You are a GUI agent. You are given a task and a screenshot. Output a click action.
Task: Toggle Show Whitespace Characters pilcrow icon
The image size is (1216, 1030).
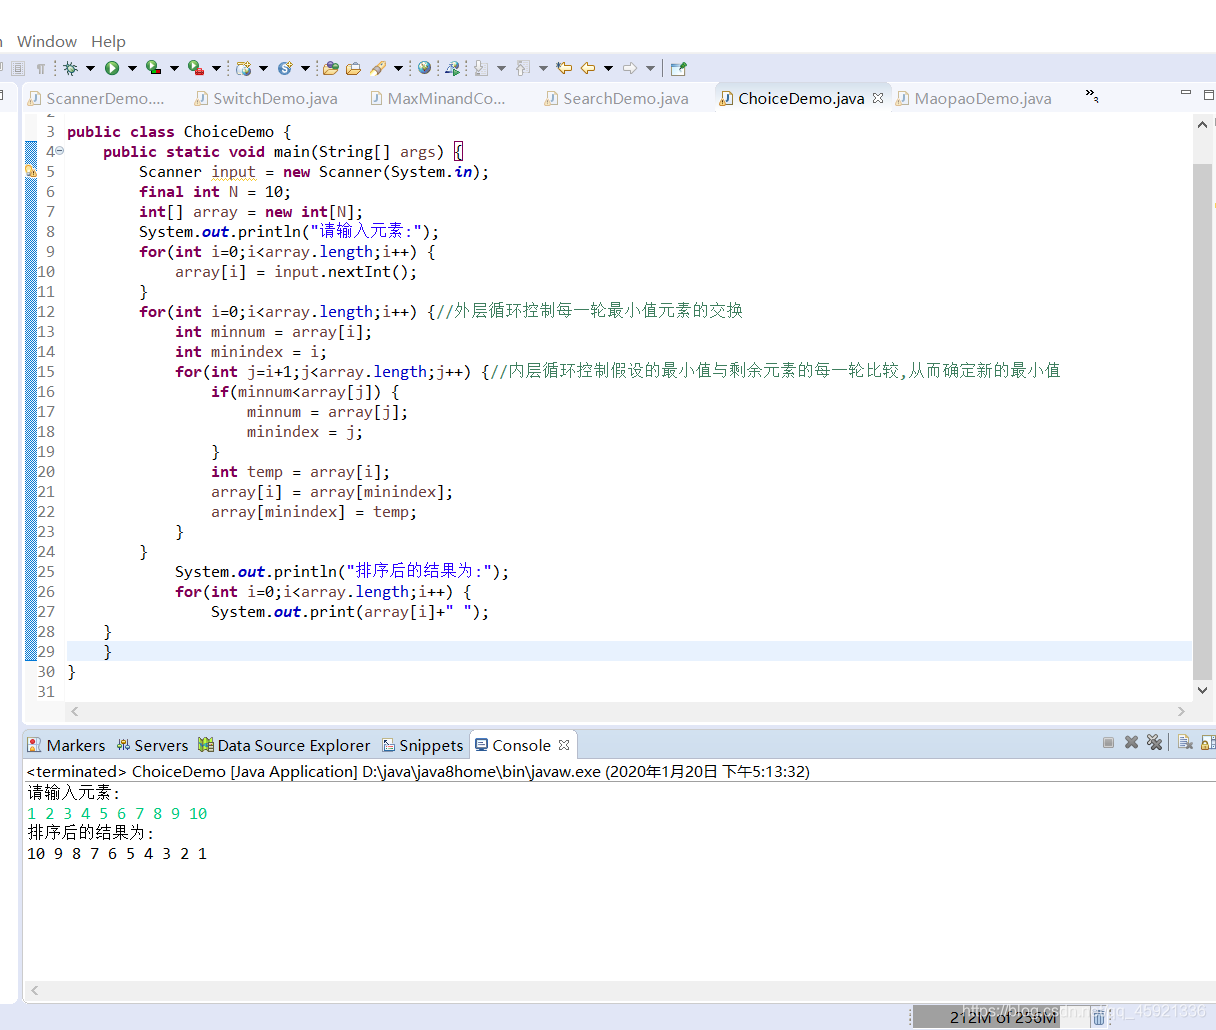(x=41, y=68)
